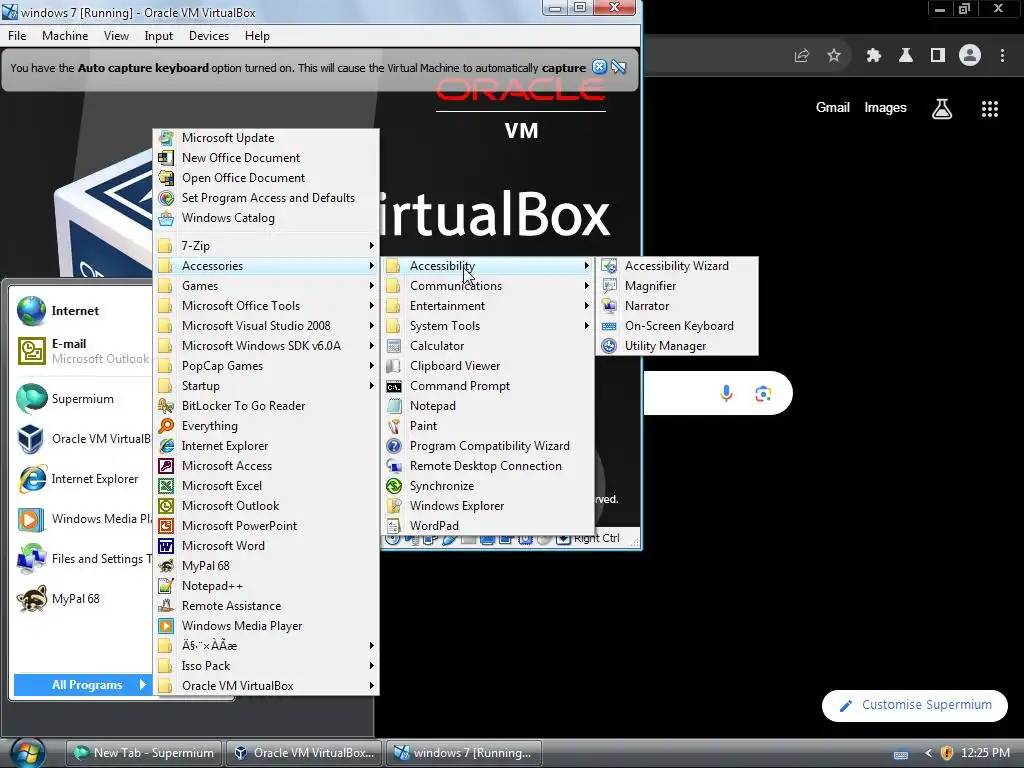This screenshot has width=1024, height=768.
Task: Open WordPad from Accessories list
Action: 488,526
